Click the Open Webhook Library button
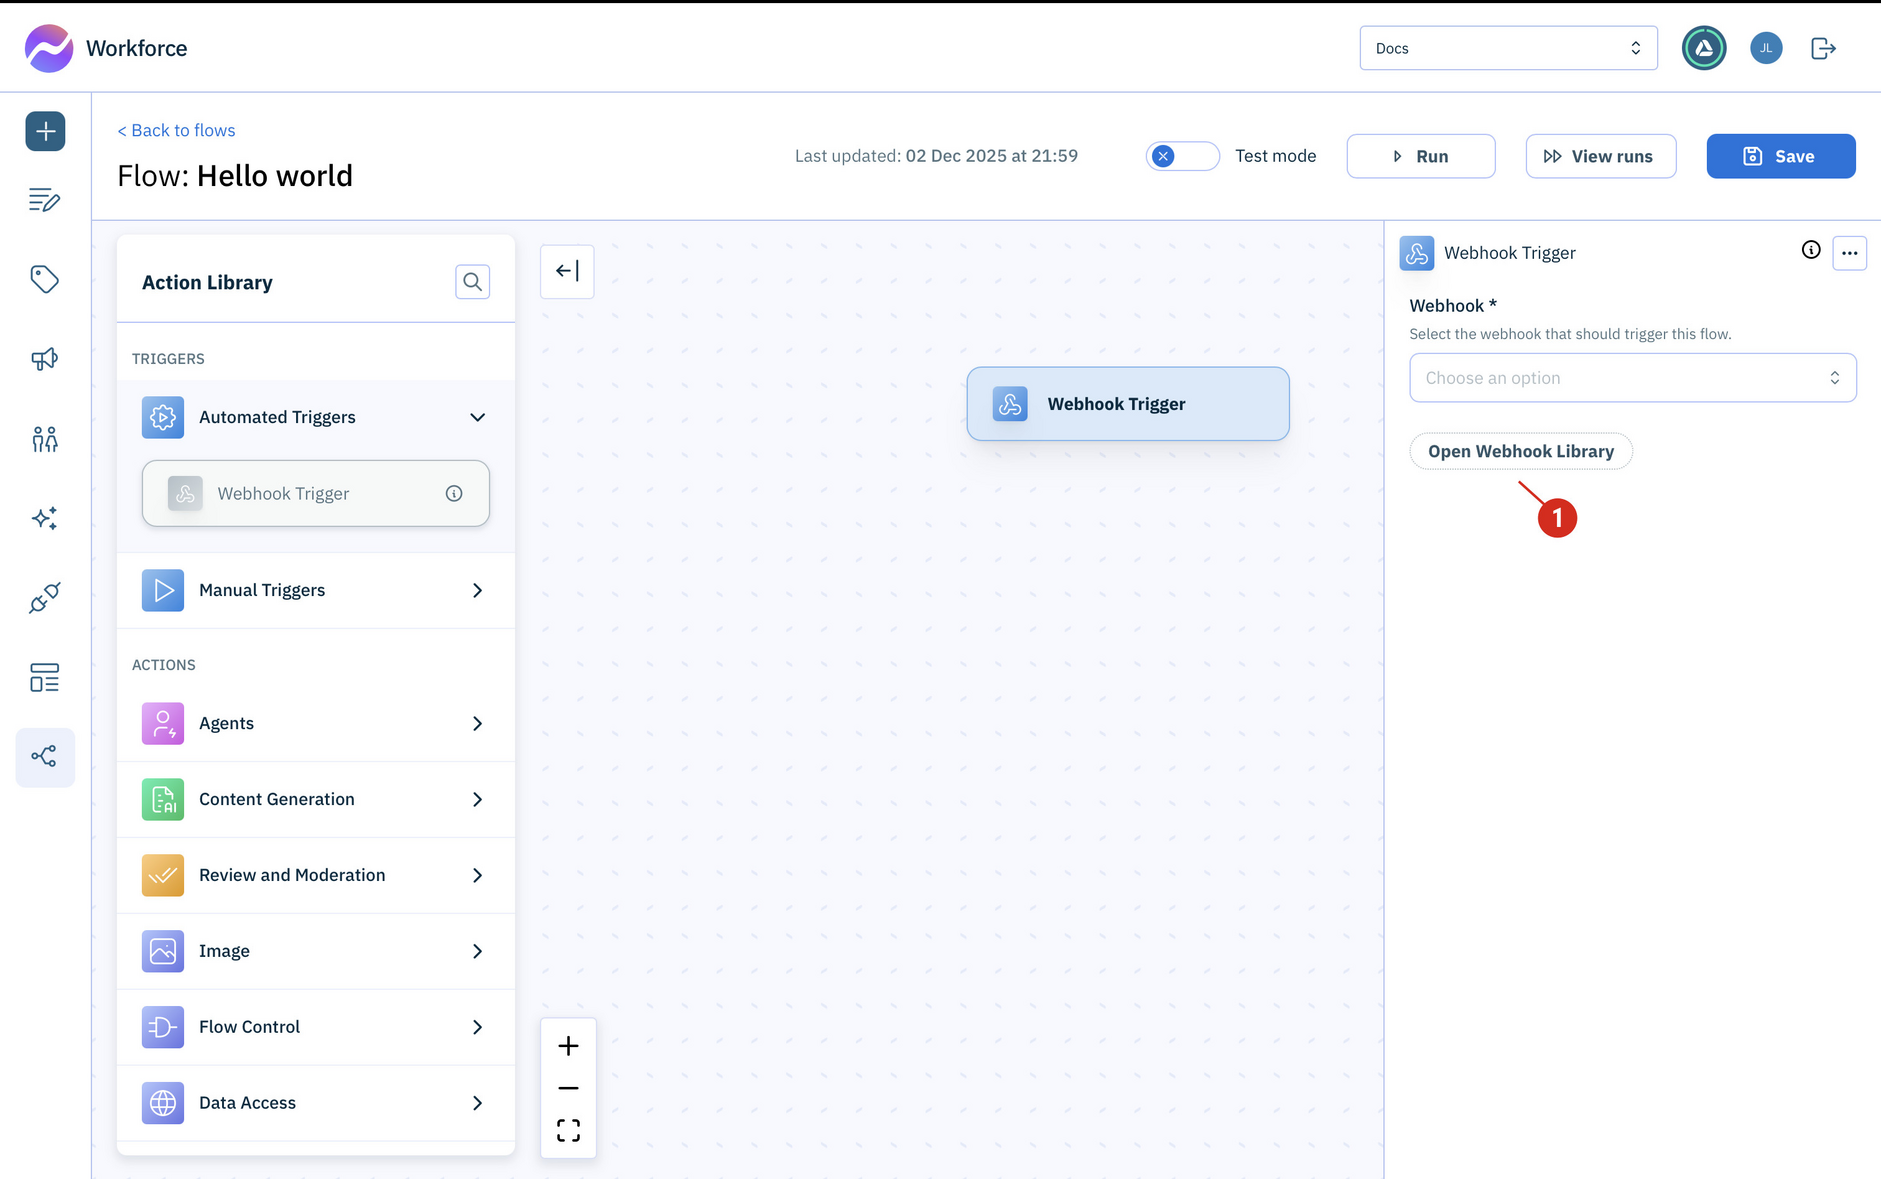1881x1179 pixels. (1520, 451)
